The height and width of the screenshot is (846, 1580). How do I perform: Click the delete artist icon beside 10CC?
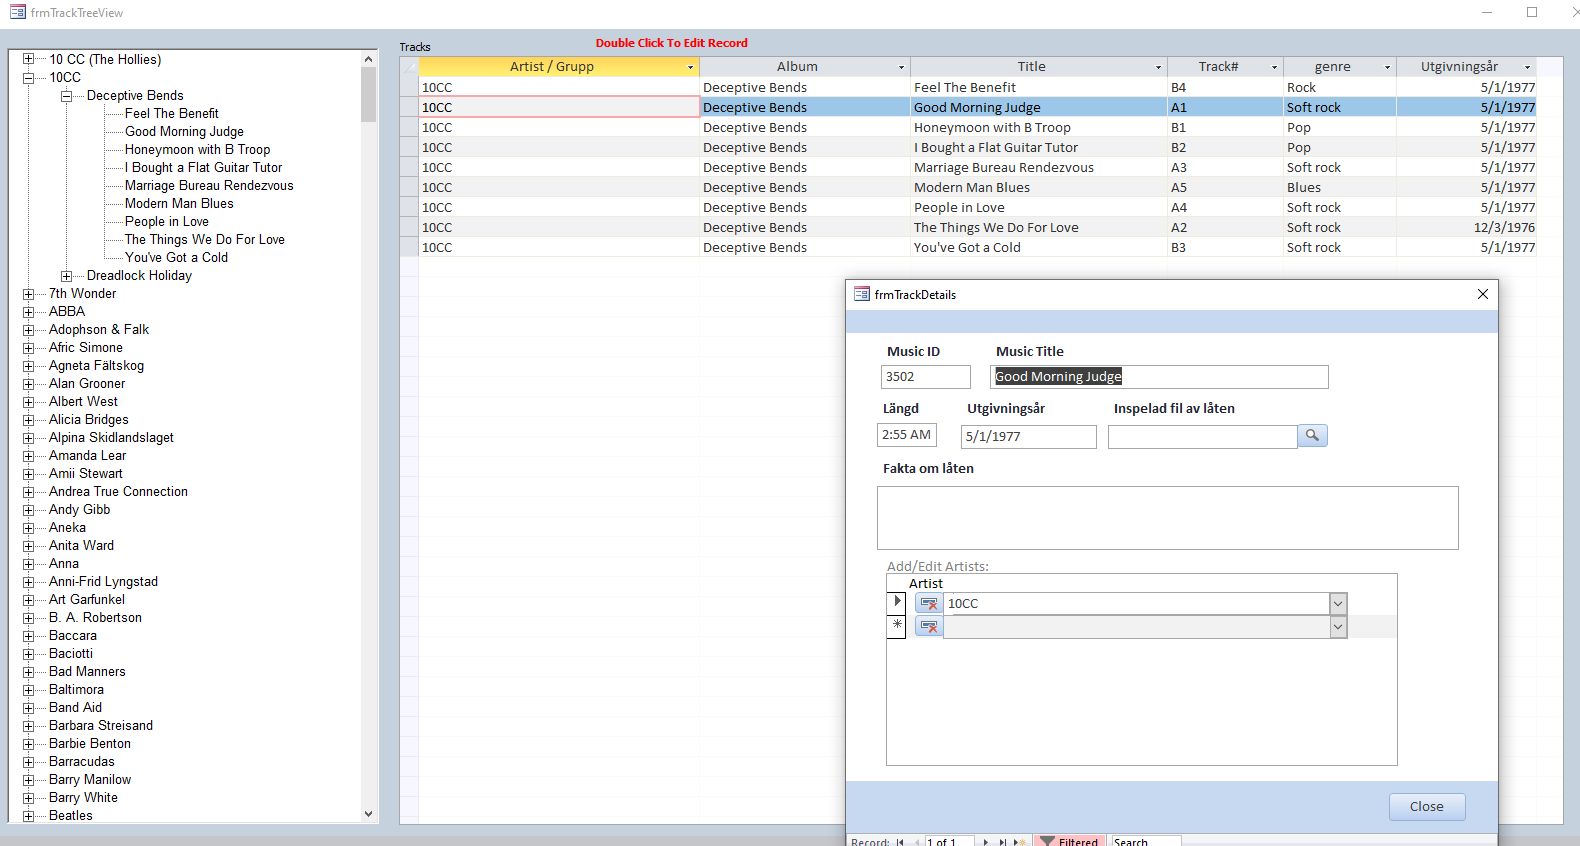929,603
